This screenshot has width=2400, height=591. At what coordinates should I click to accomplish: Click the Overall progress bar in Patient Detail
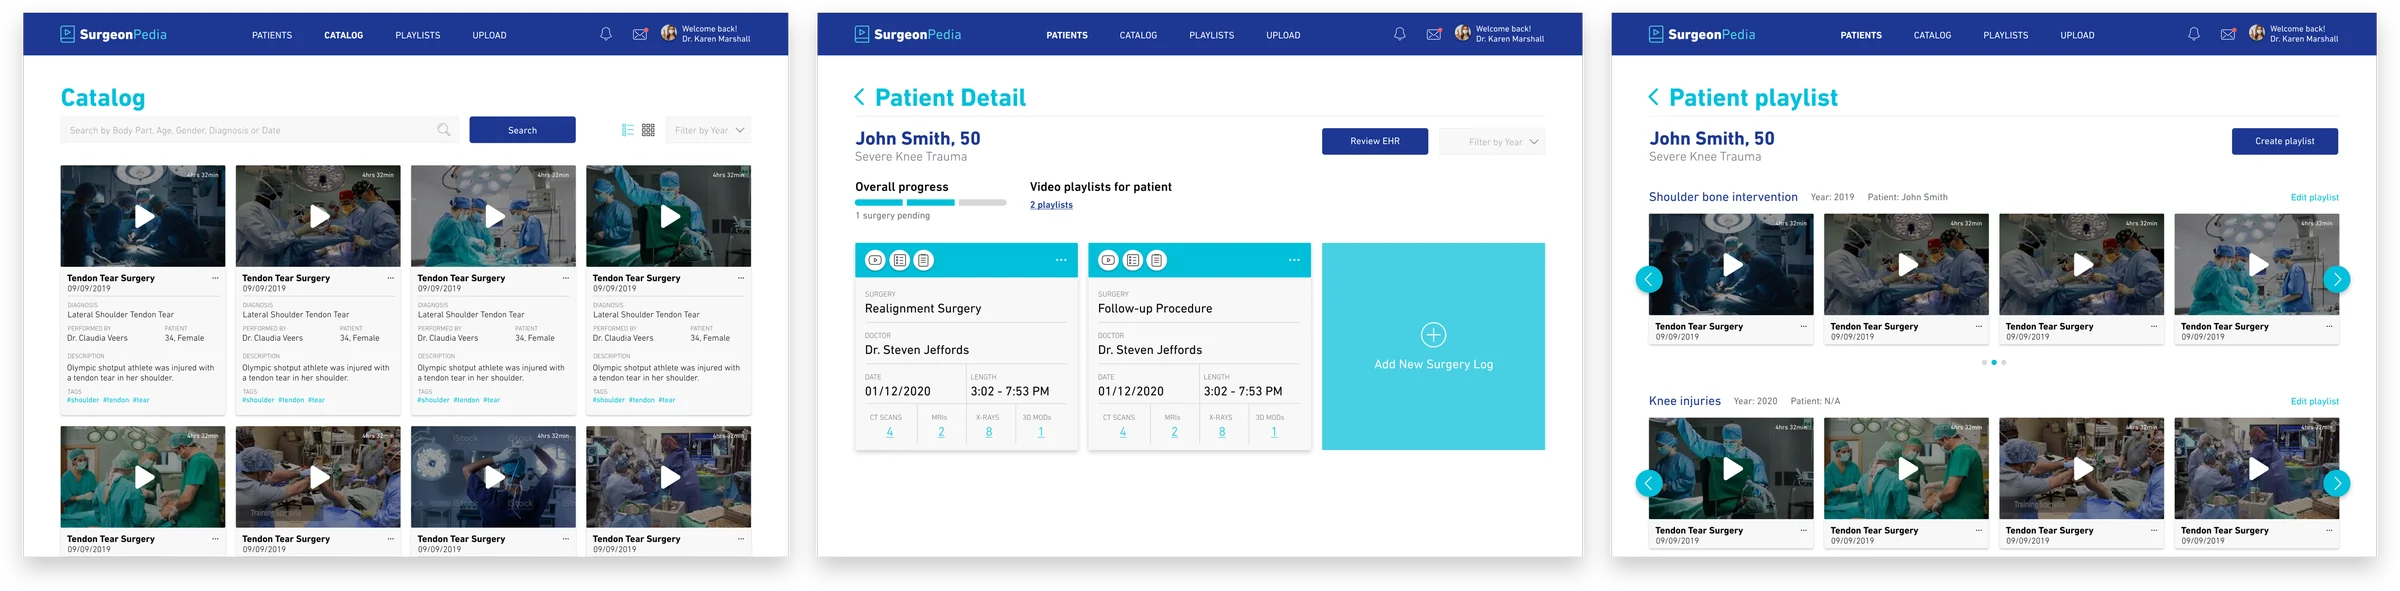tap(930, 202)
